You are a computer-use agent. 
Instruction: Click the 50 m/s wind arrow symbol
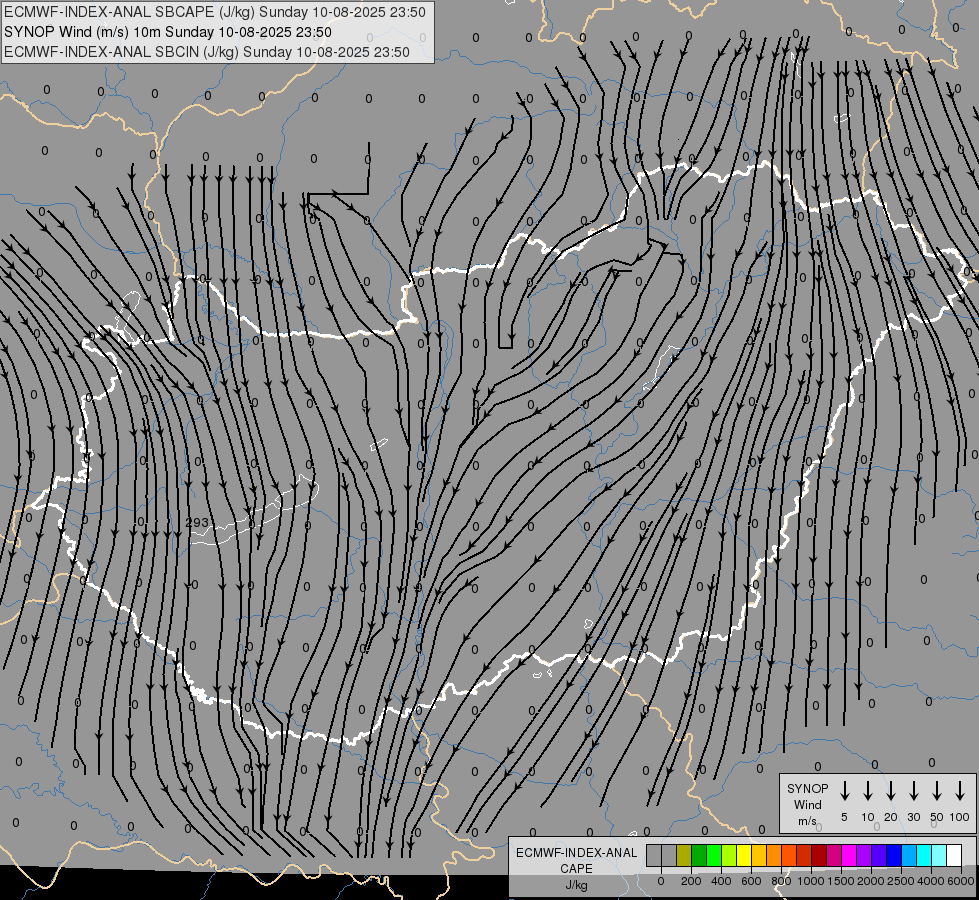[x=937, y=791]
